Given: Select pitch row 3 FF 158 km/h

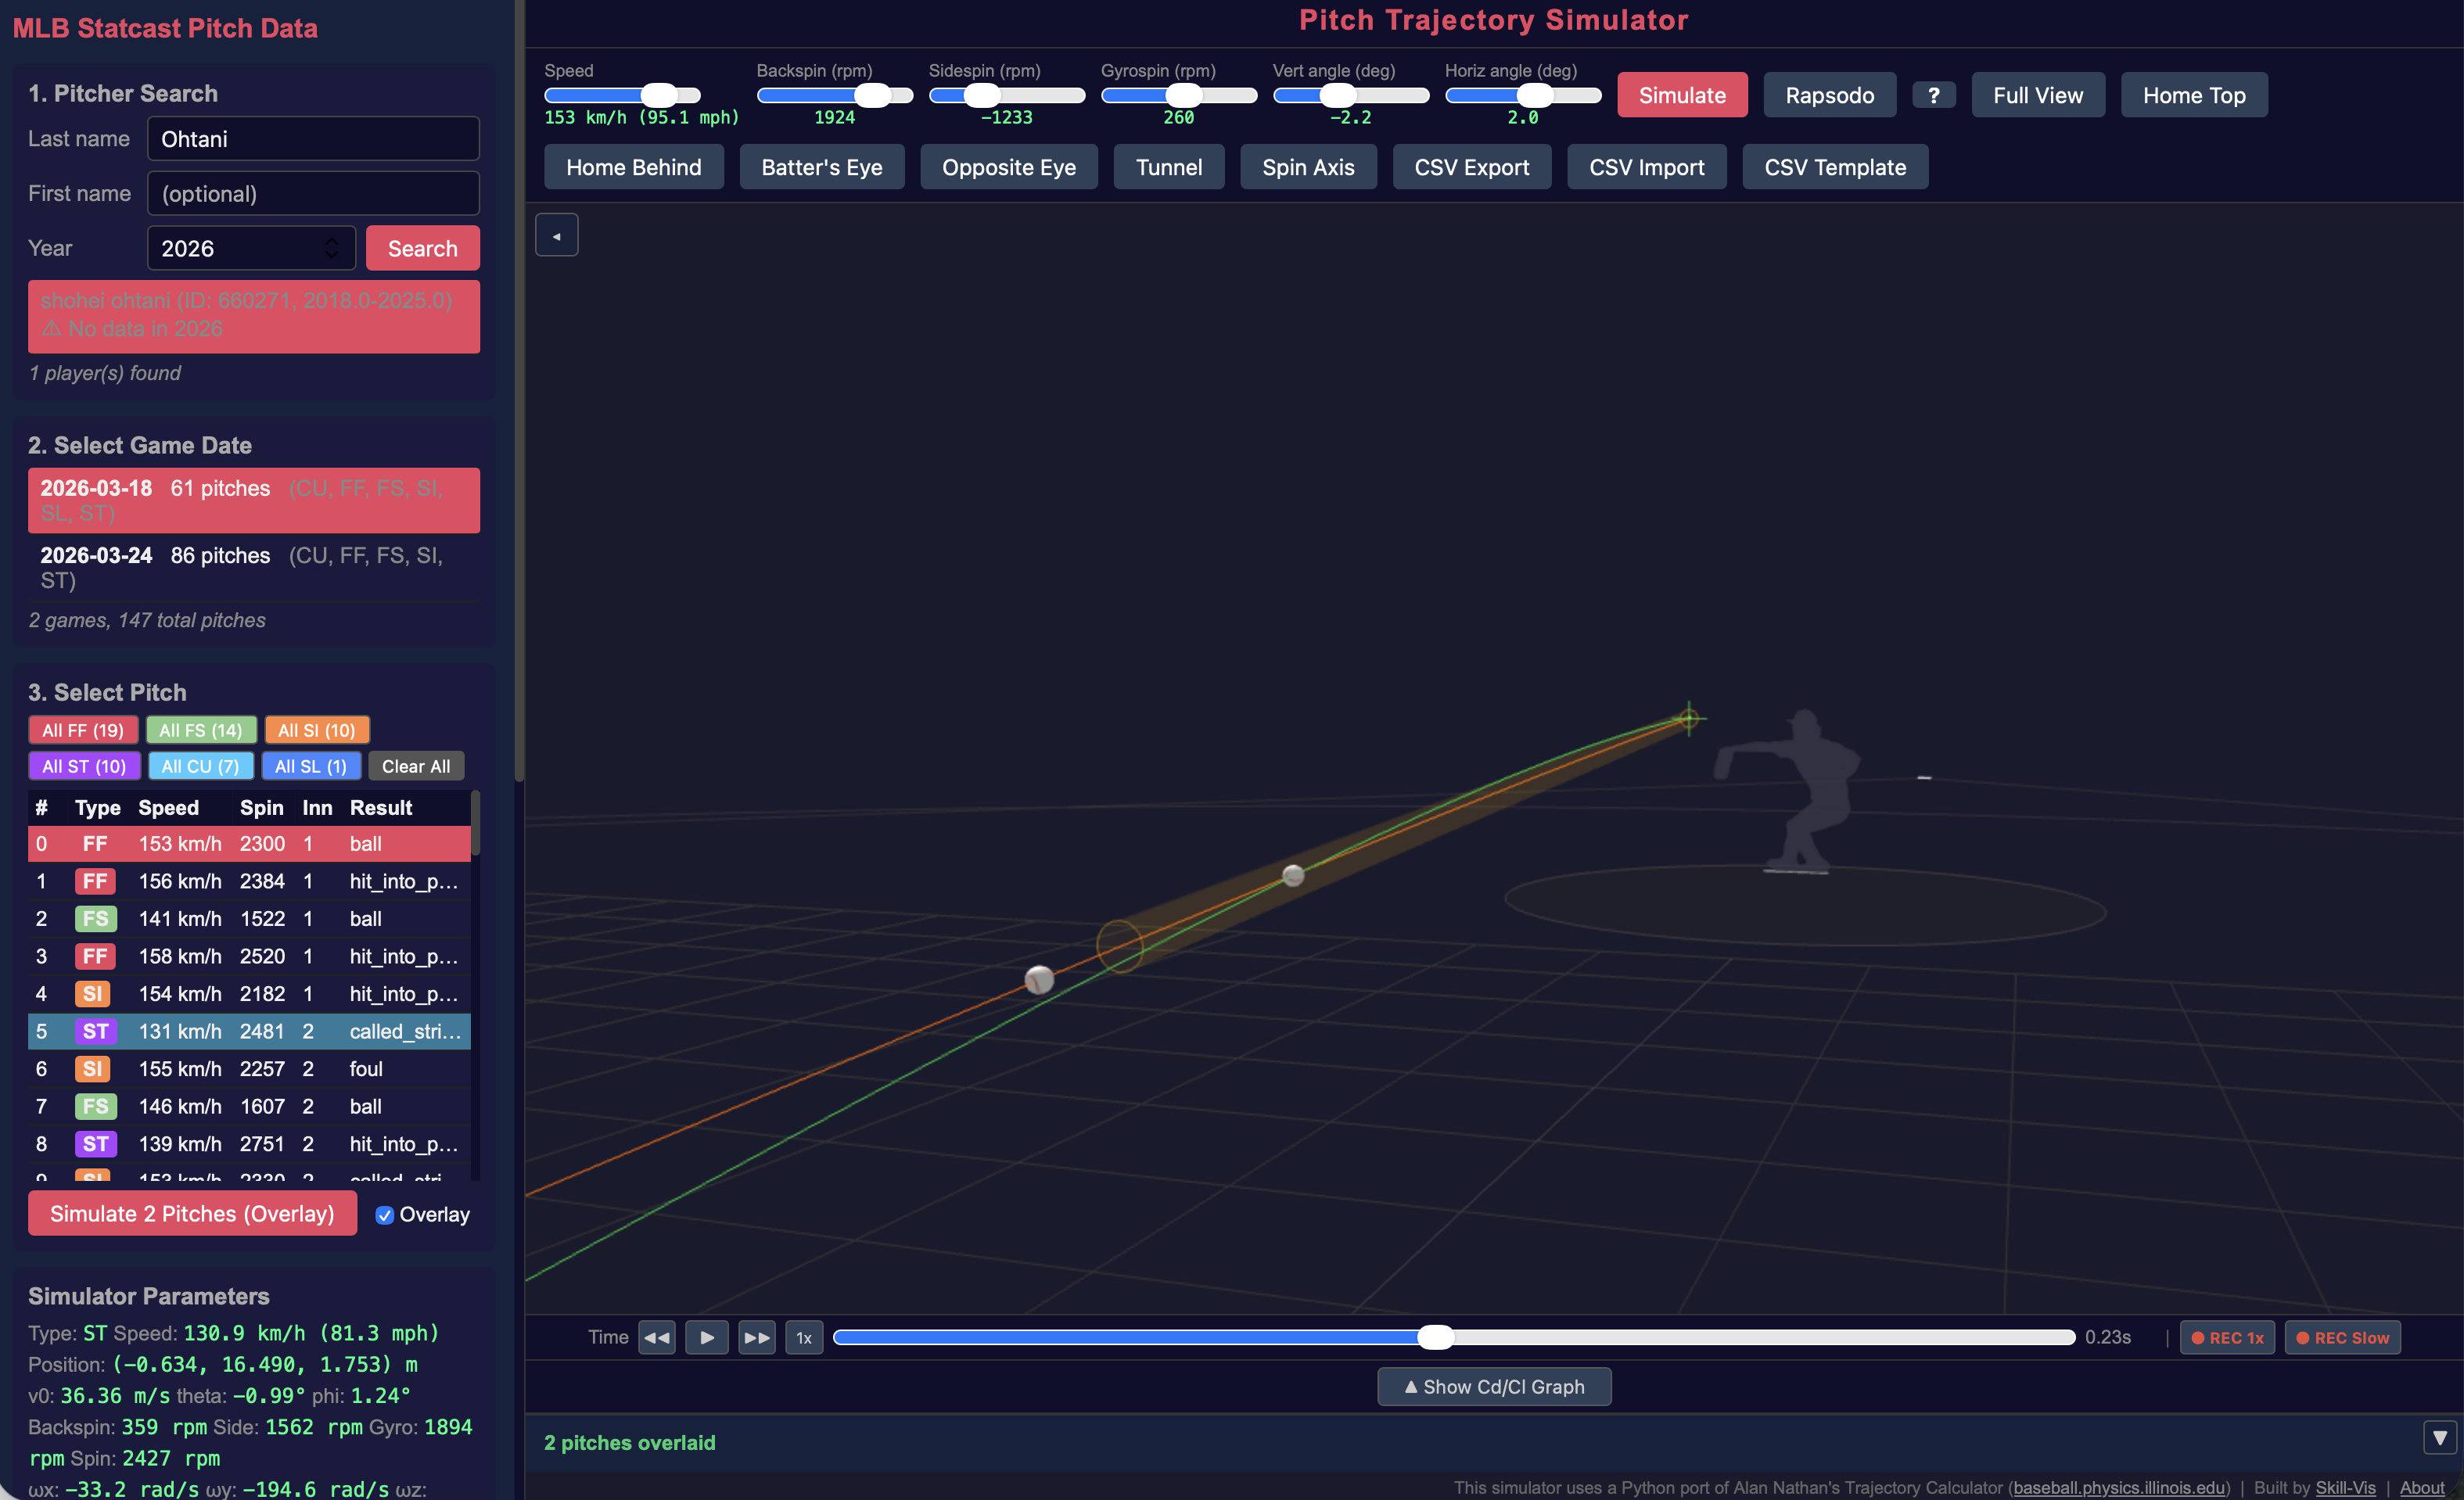Looking at the screenshot, I should click(x=249, y=956).
